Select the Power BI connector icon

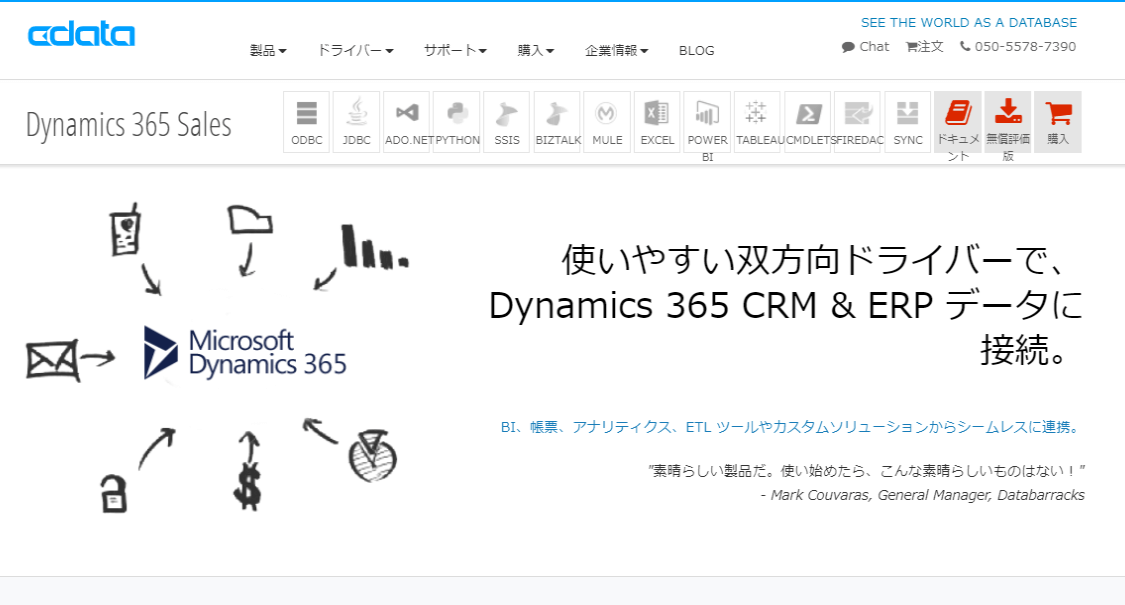[x=707, y=121]
